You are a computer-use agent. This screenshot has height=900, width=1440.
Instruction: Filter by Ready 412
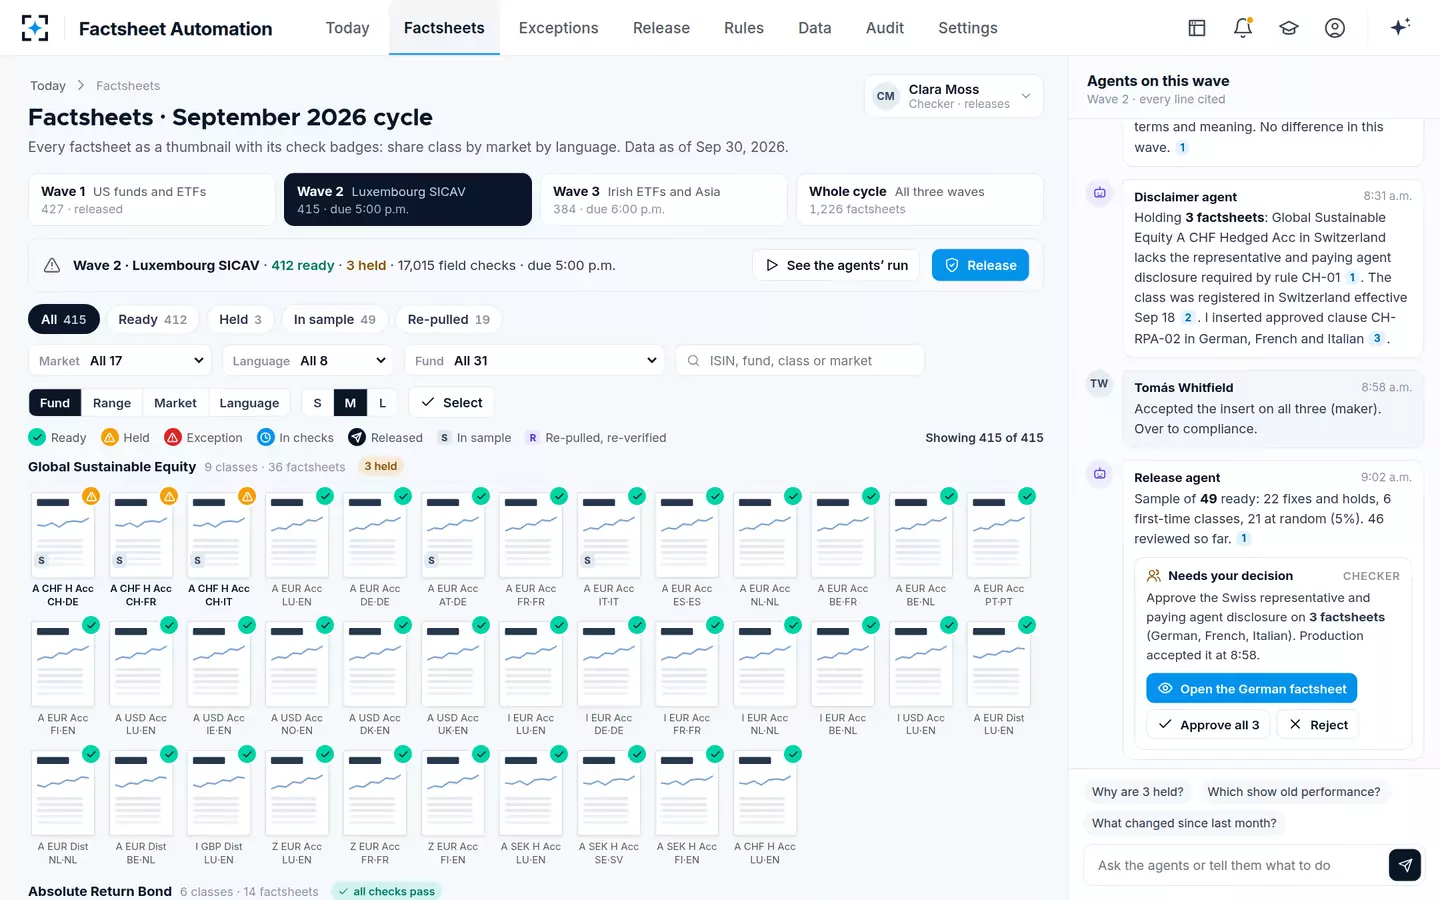[153, 319]
